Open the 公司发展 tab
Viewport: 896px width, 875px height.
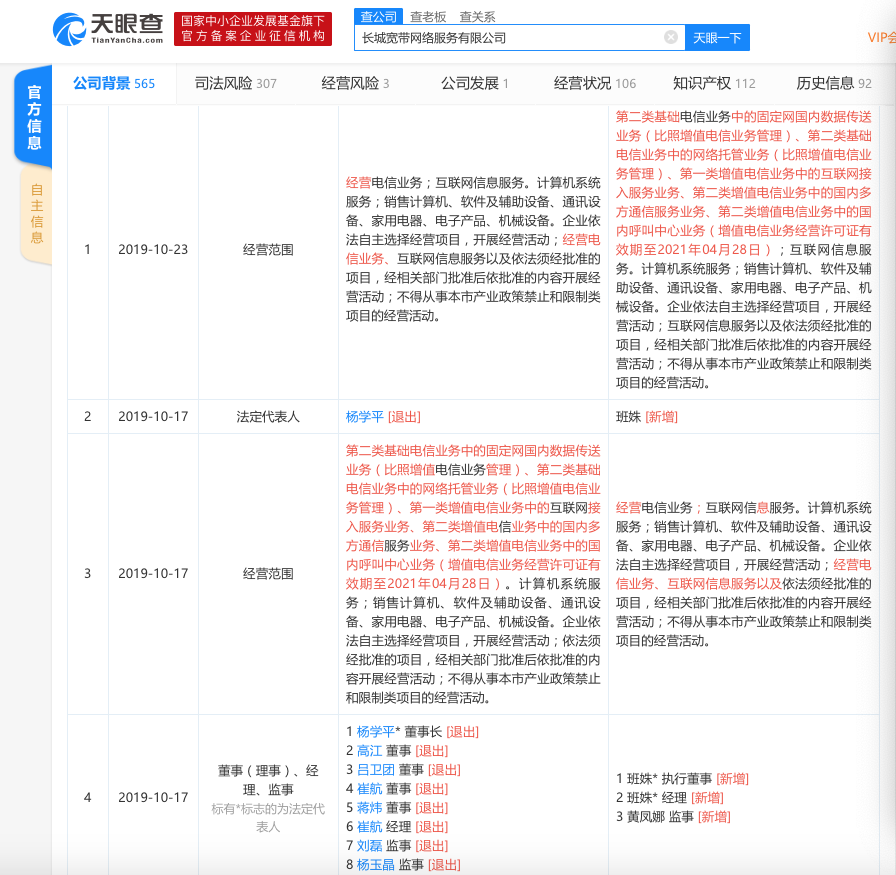pos(475,83)
